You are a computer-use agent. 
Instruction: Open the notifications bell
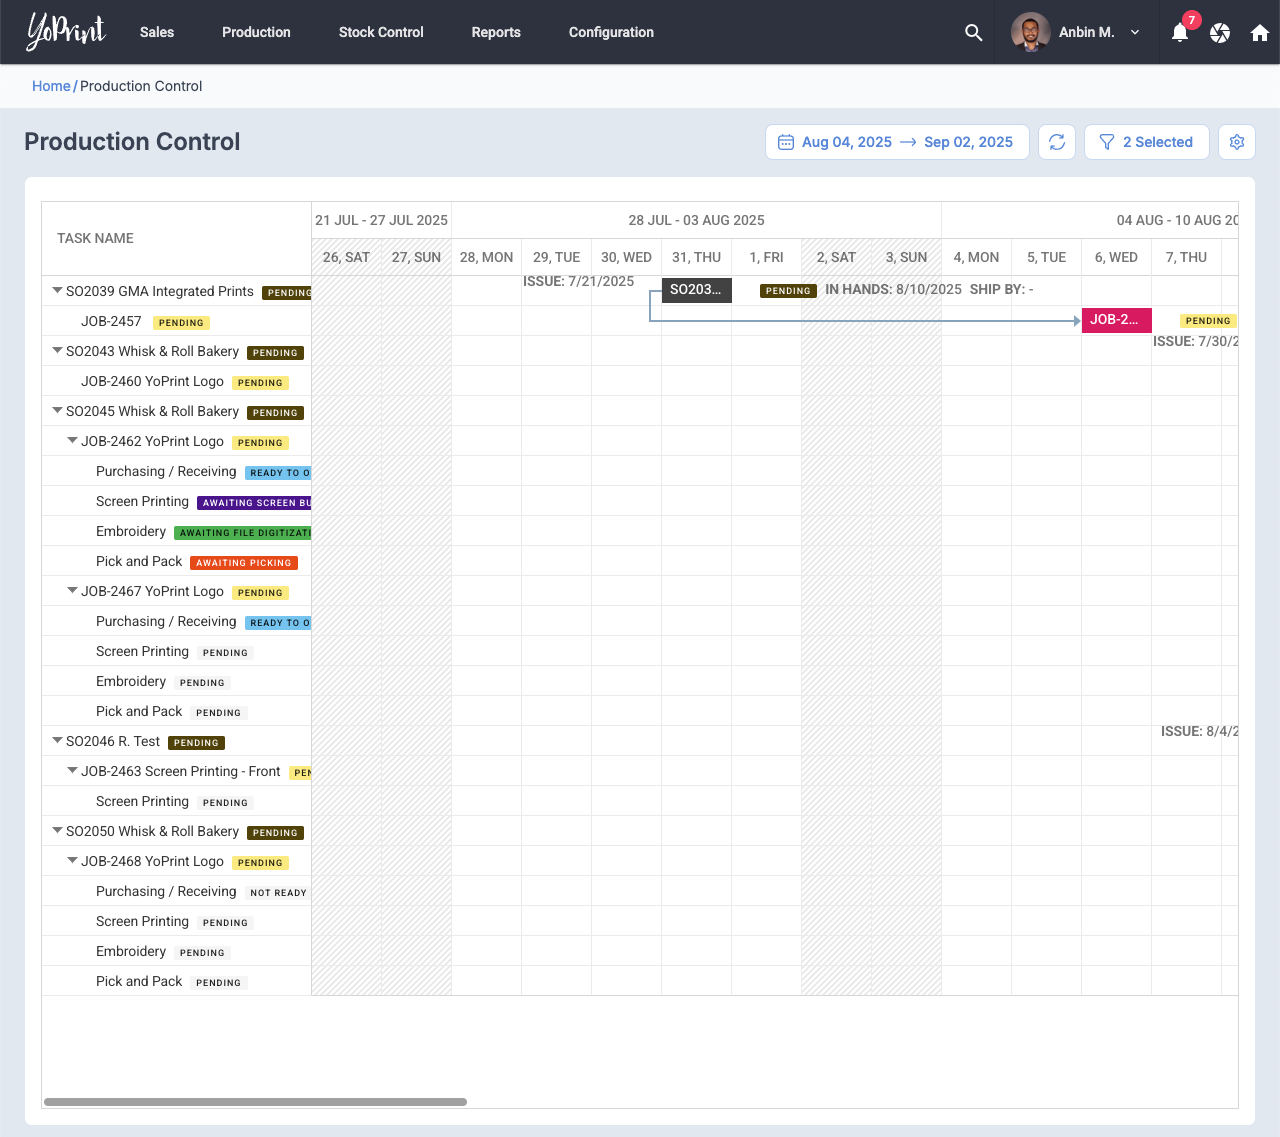point(1180,33)
